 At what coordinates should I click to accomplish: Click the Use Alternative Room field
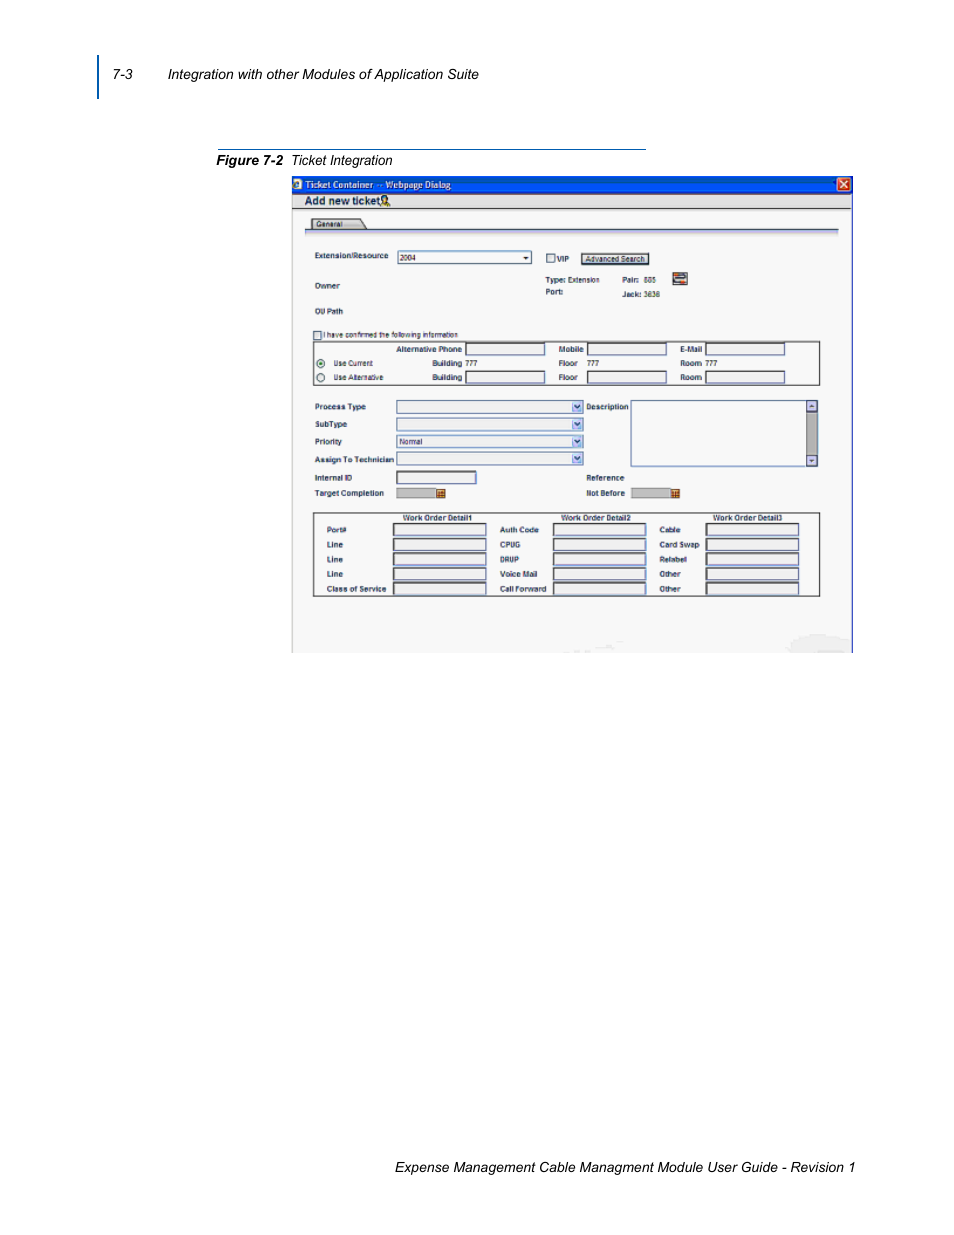tap(745, 378)
